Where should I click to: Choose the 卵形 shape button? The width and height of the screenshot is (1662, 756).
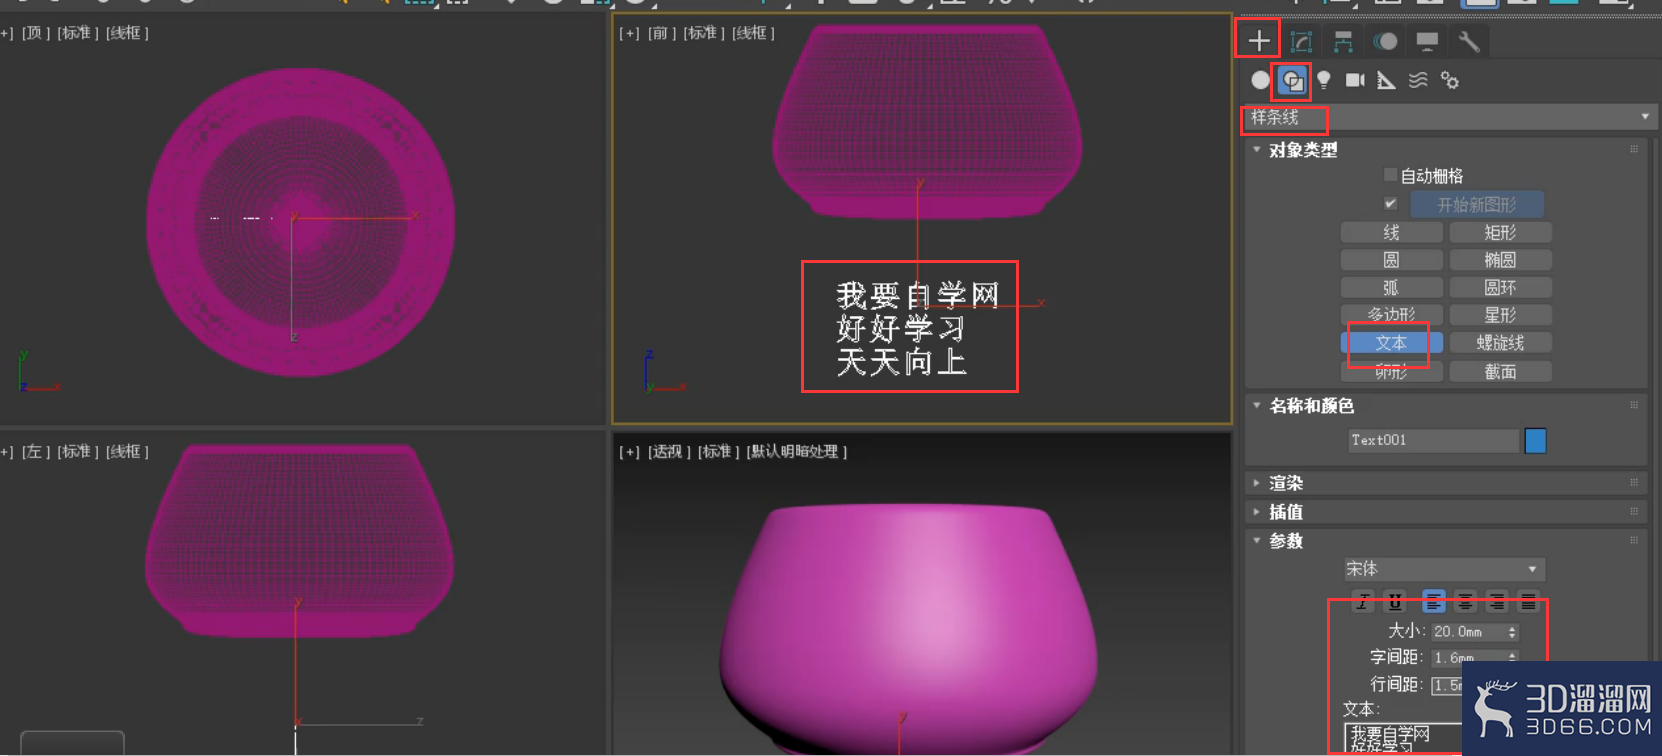pos(1391,371)
